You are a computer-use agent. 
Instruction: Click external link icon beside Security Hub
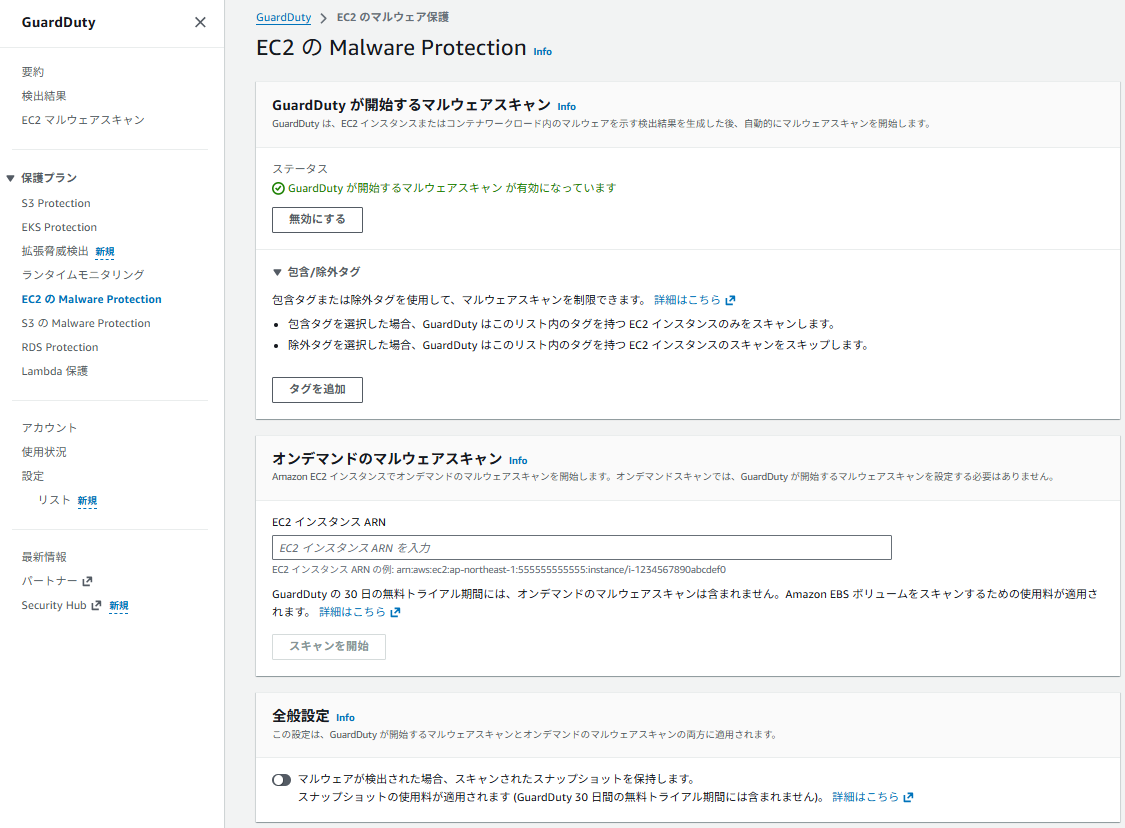[96, 605]
